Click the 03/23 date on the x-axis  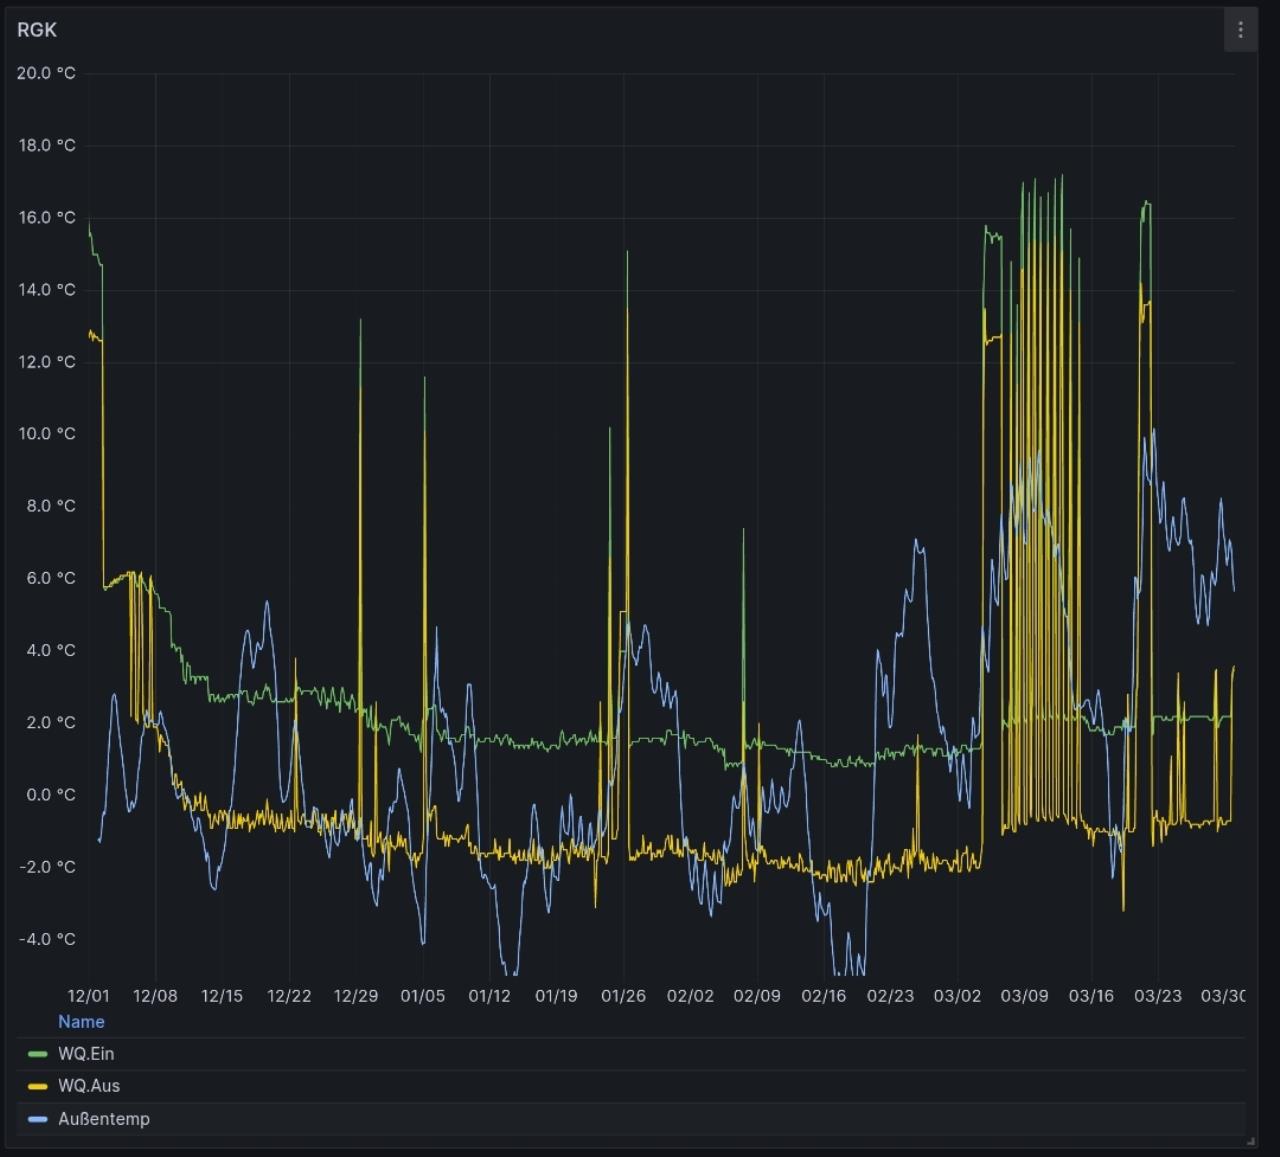pos(1157,996)
